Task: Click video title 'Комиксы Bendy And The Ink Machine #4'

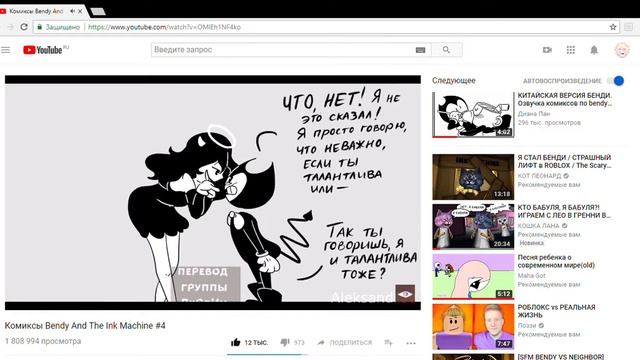Action: 85,325
